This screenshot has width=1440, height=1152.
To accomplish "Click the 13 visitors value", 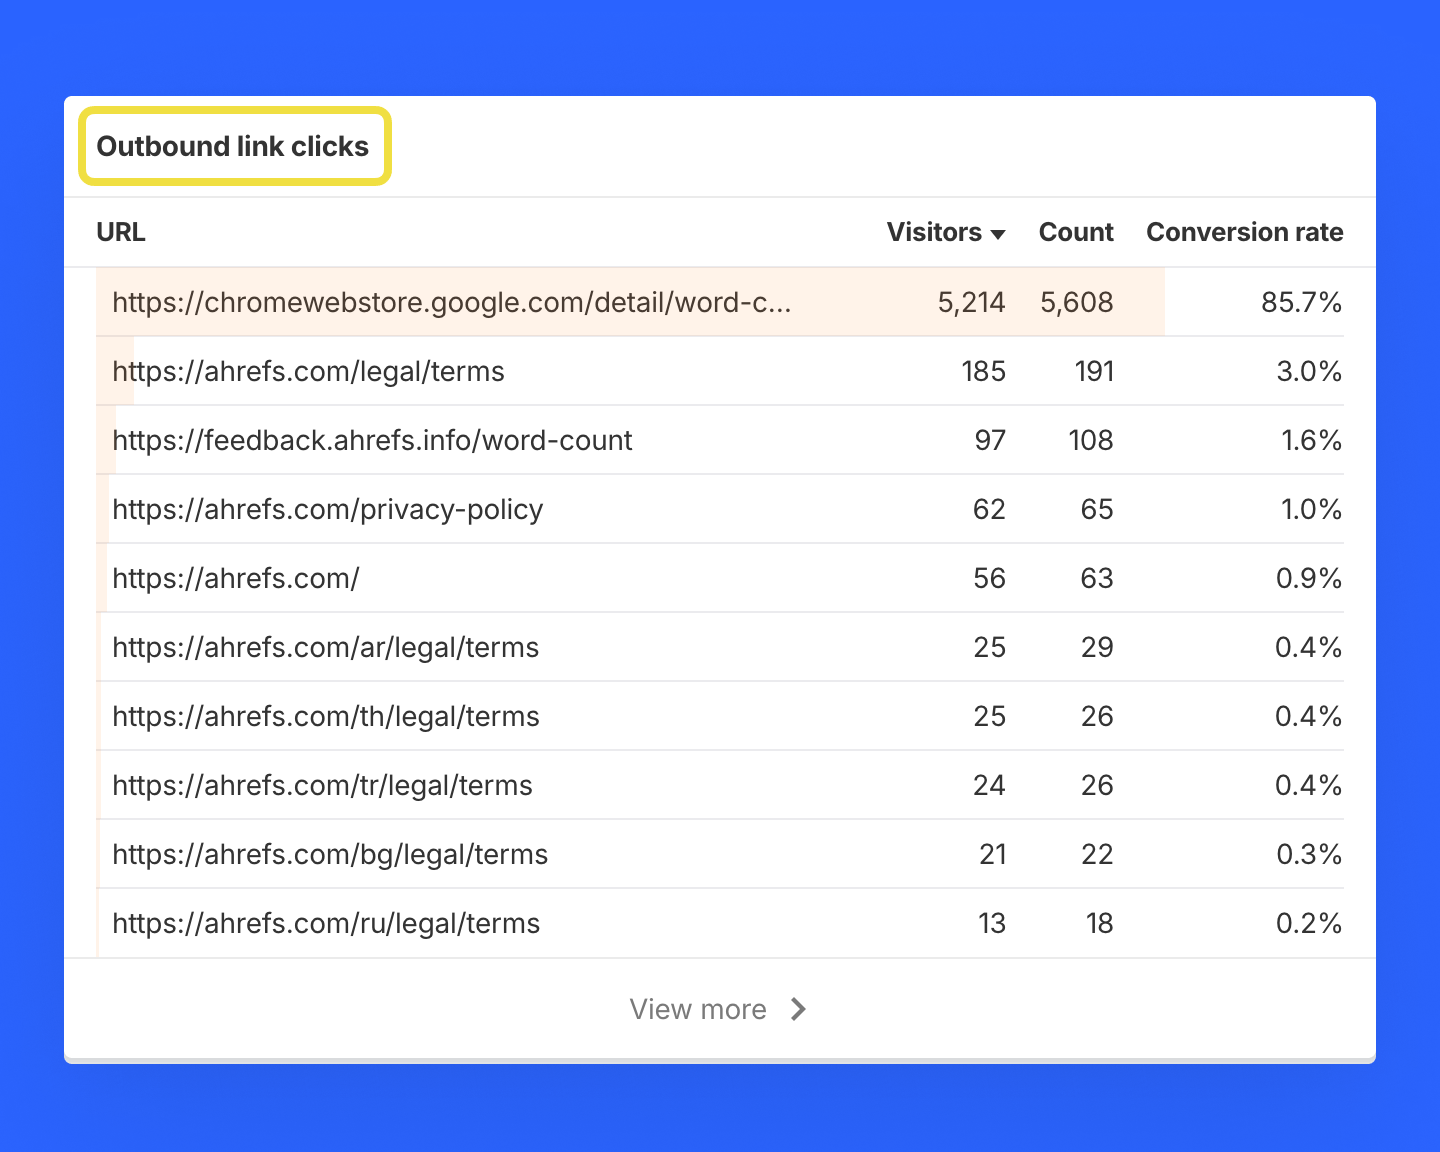I will tap(992, 923).
